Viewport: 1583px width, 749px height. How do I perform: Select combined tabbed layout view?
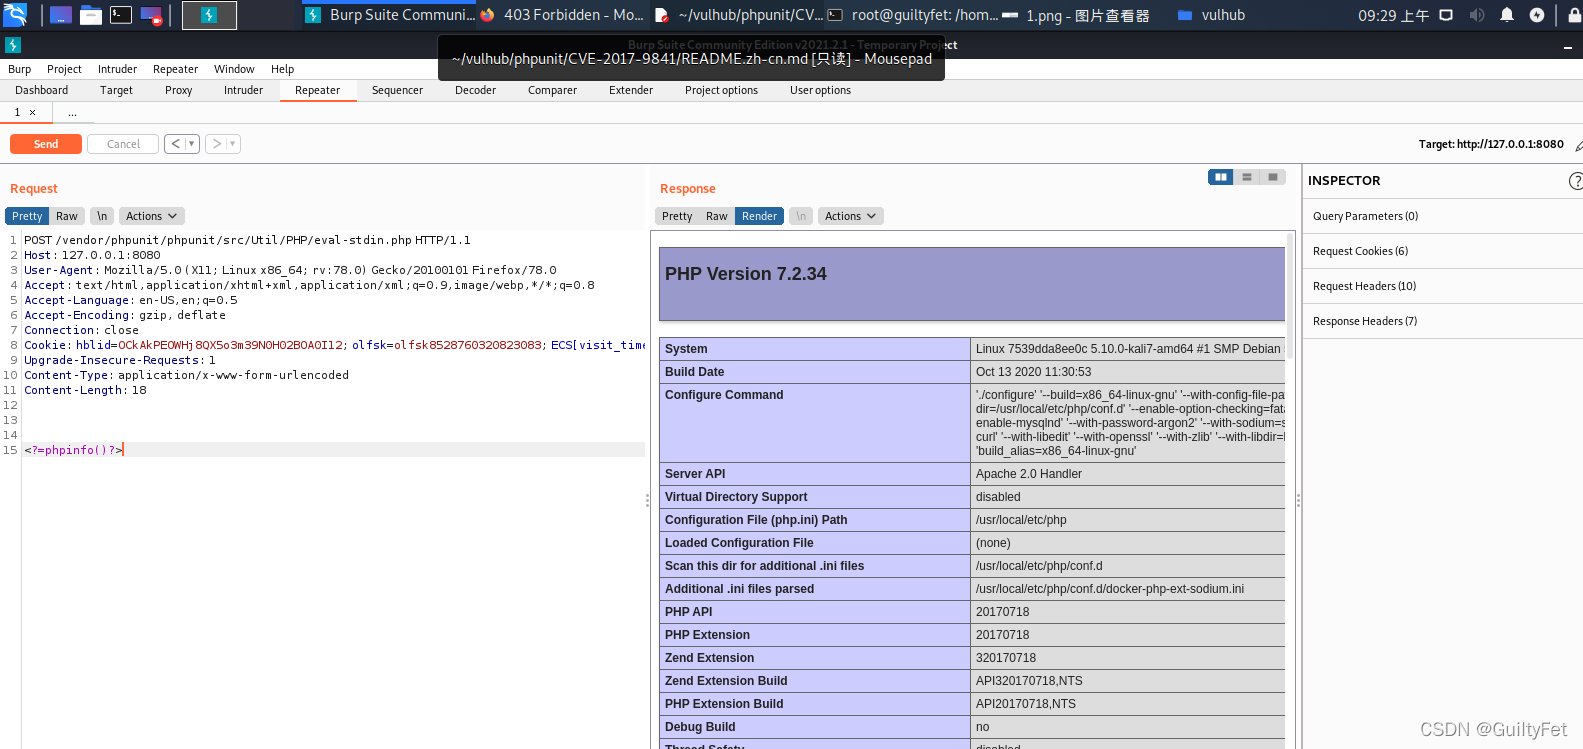pyautogui.click(x=1272, y=177)
